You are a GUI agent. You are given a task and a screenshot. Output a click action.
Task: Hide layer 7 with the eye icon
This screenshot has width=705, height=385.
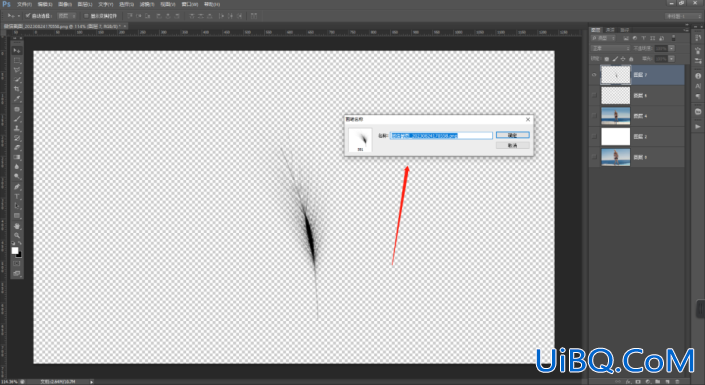[594, 75]
